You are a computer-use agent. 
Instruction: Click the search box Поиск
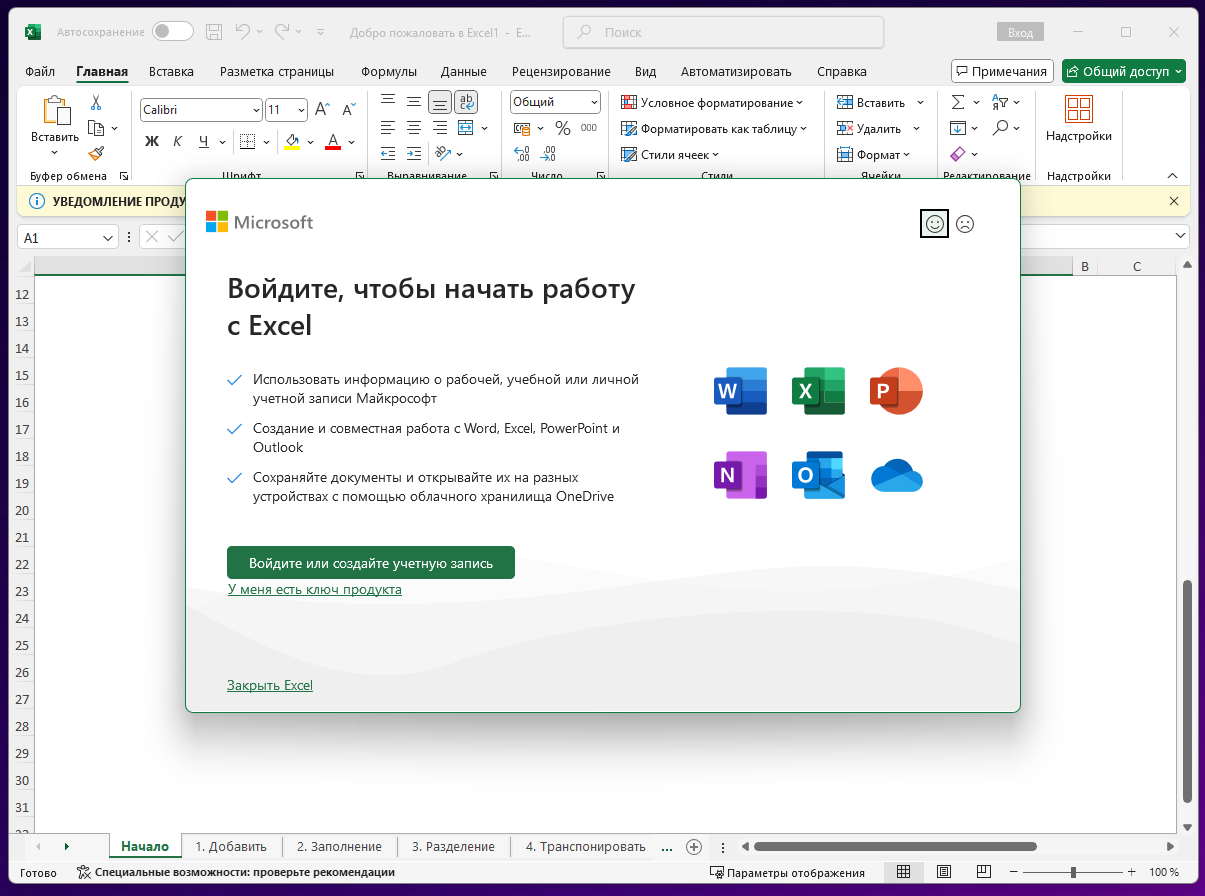tap(723, 32)
